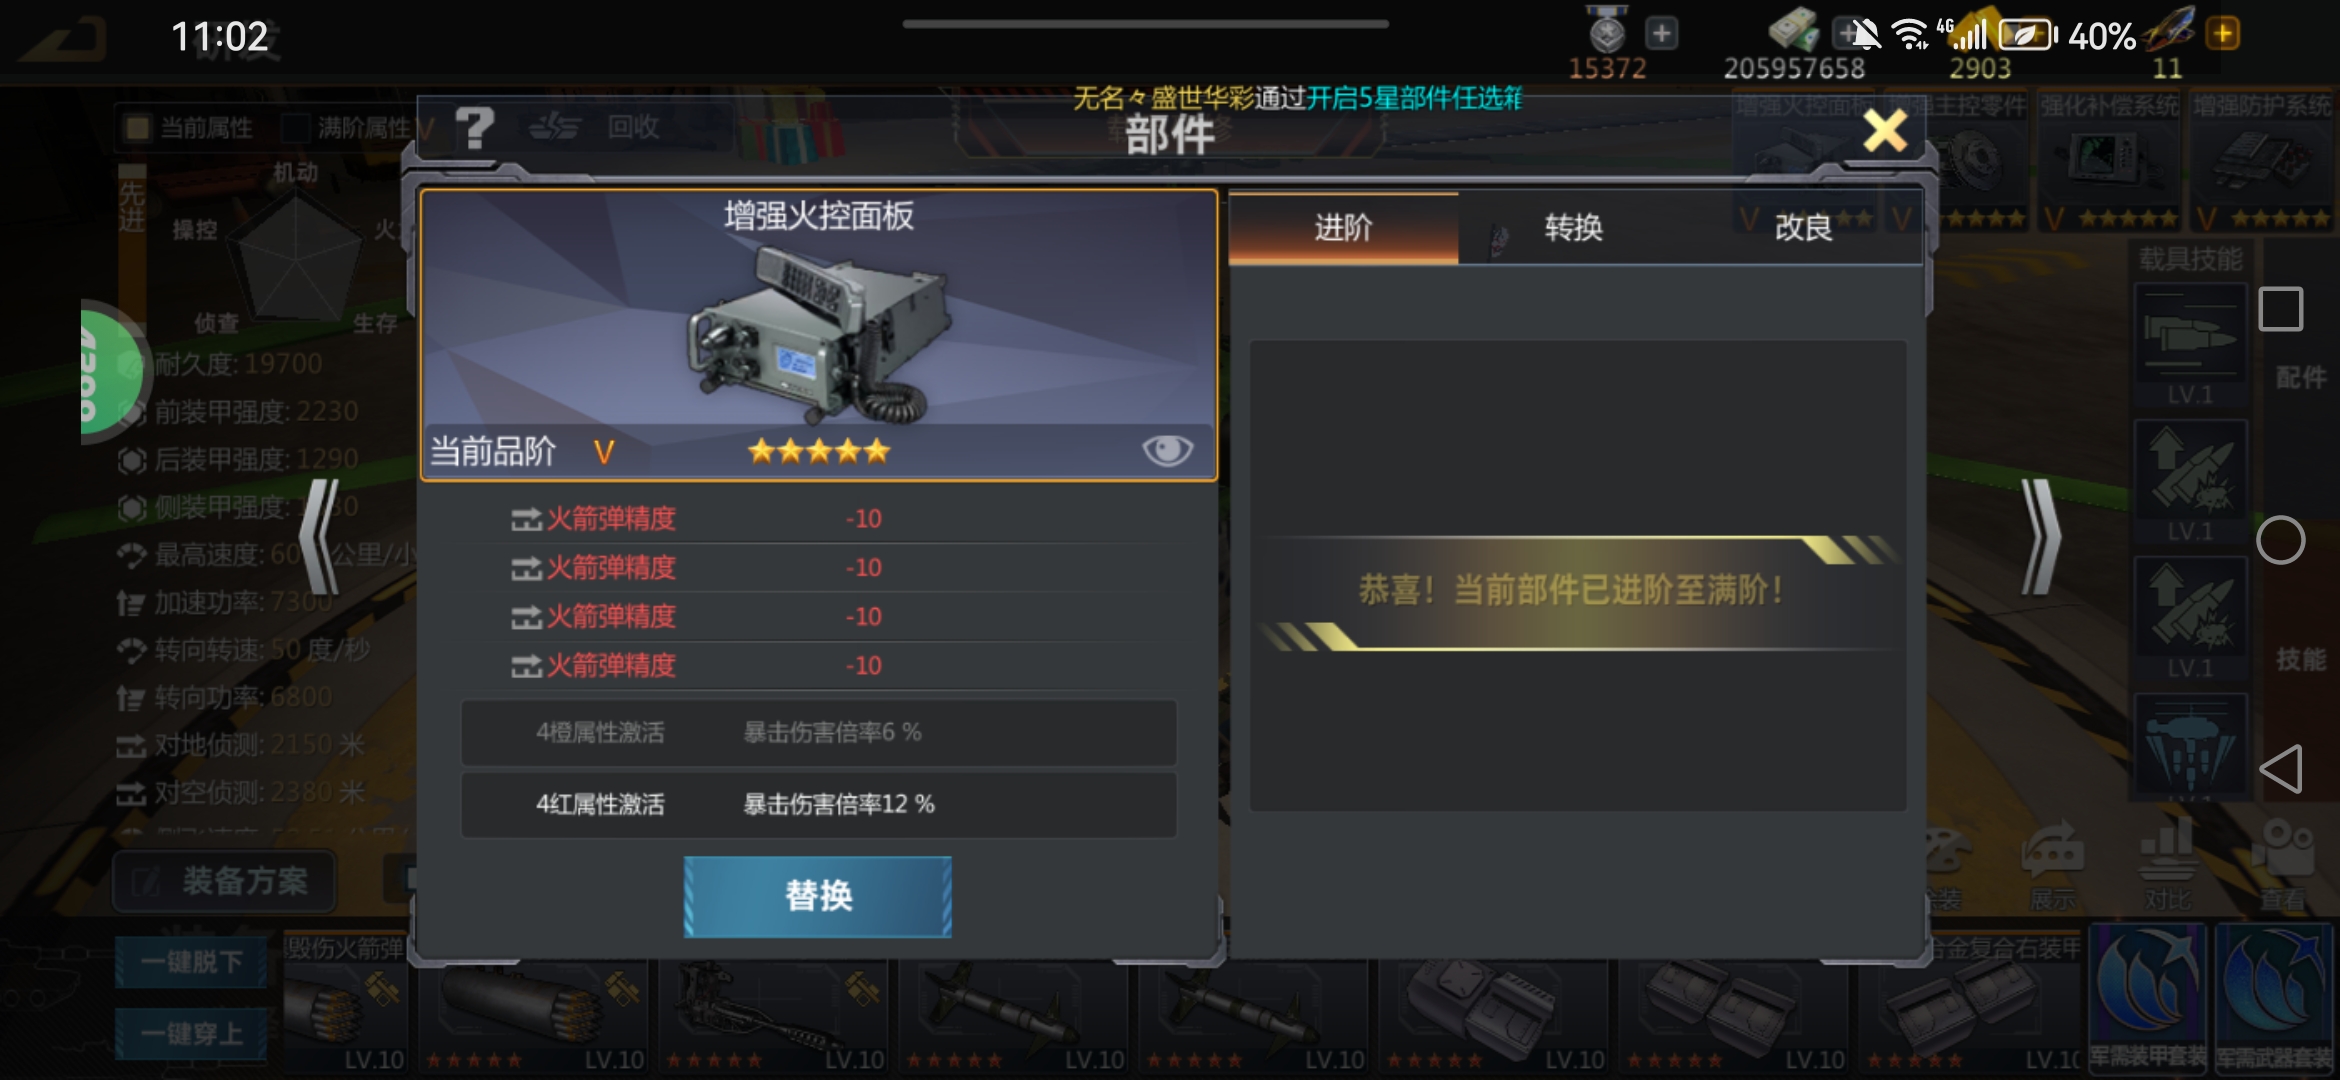
Task: Open the 对比 compare icon
Action: [x=2166, y=865]
